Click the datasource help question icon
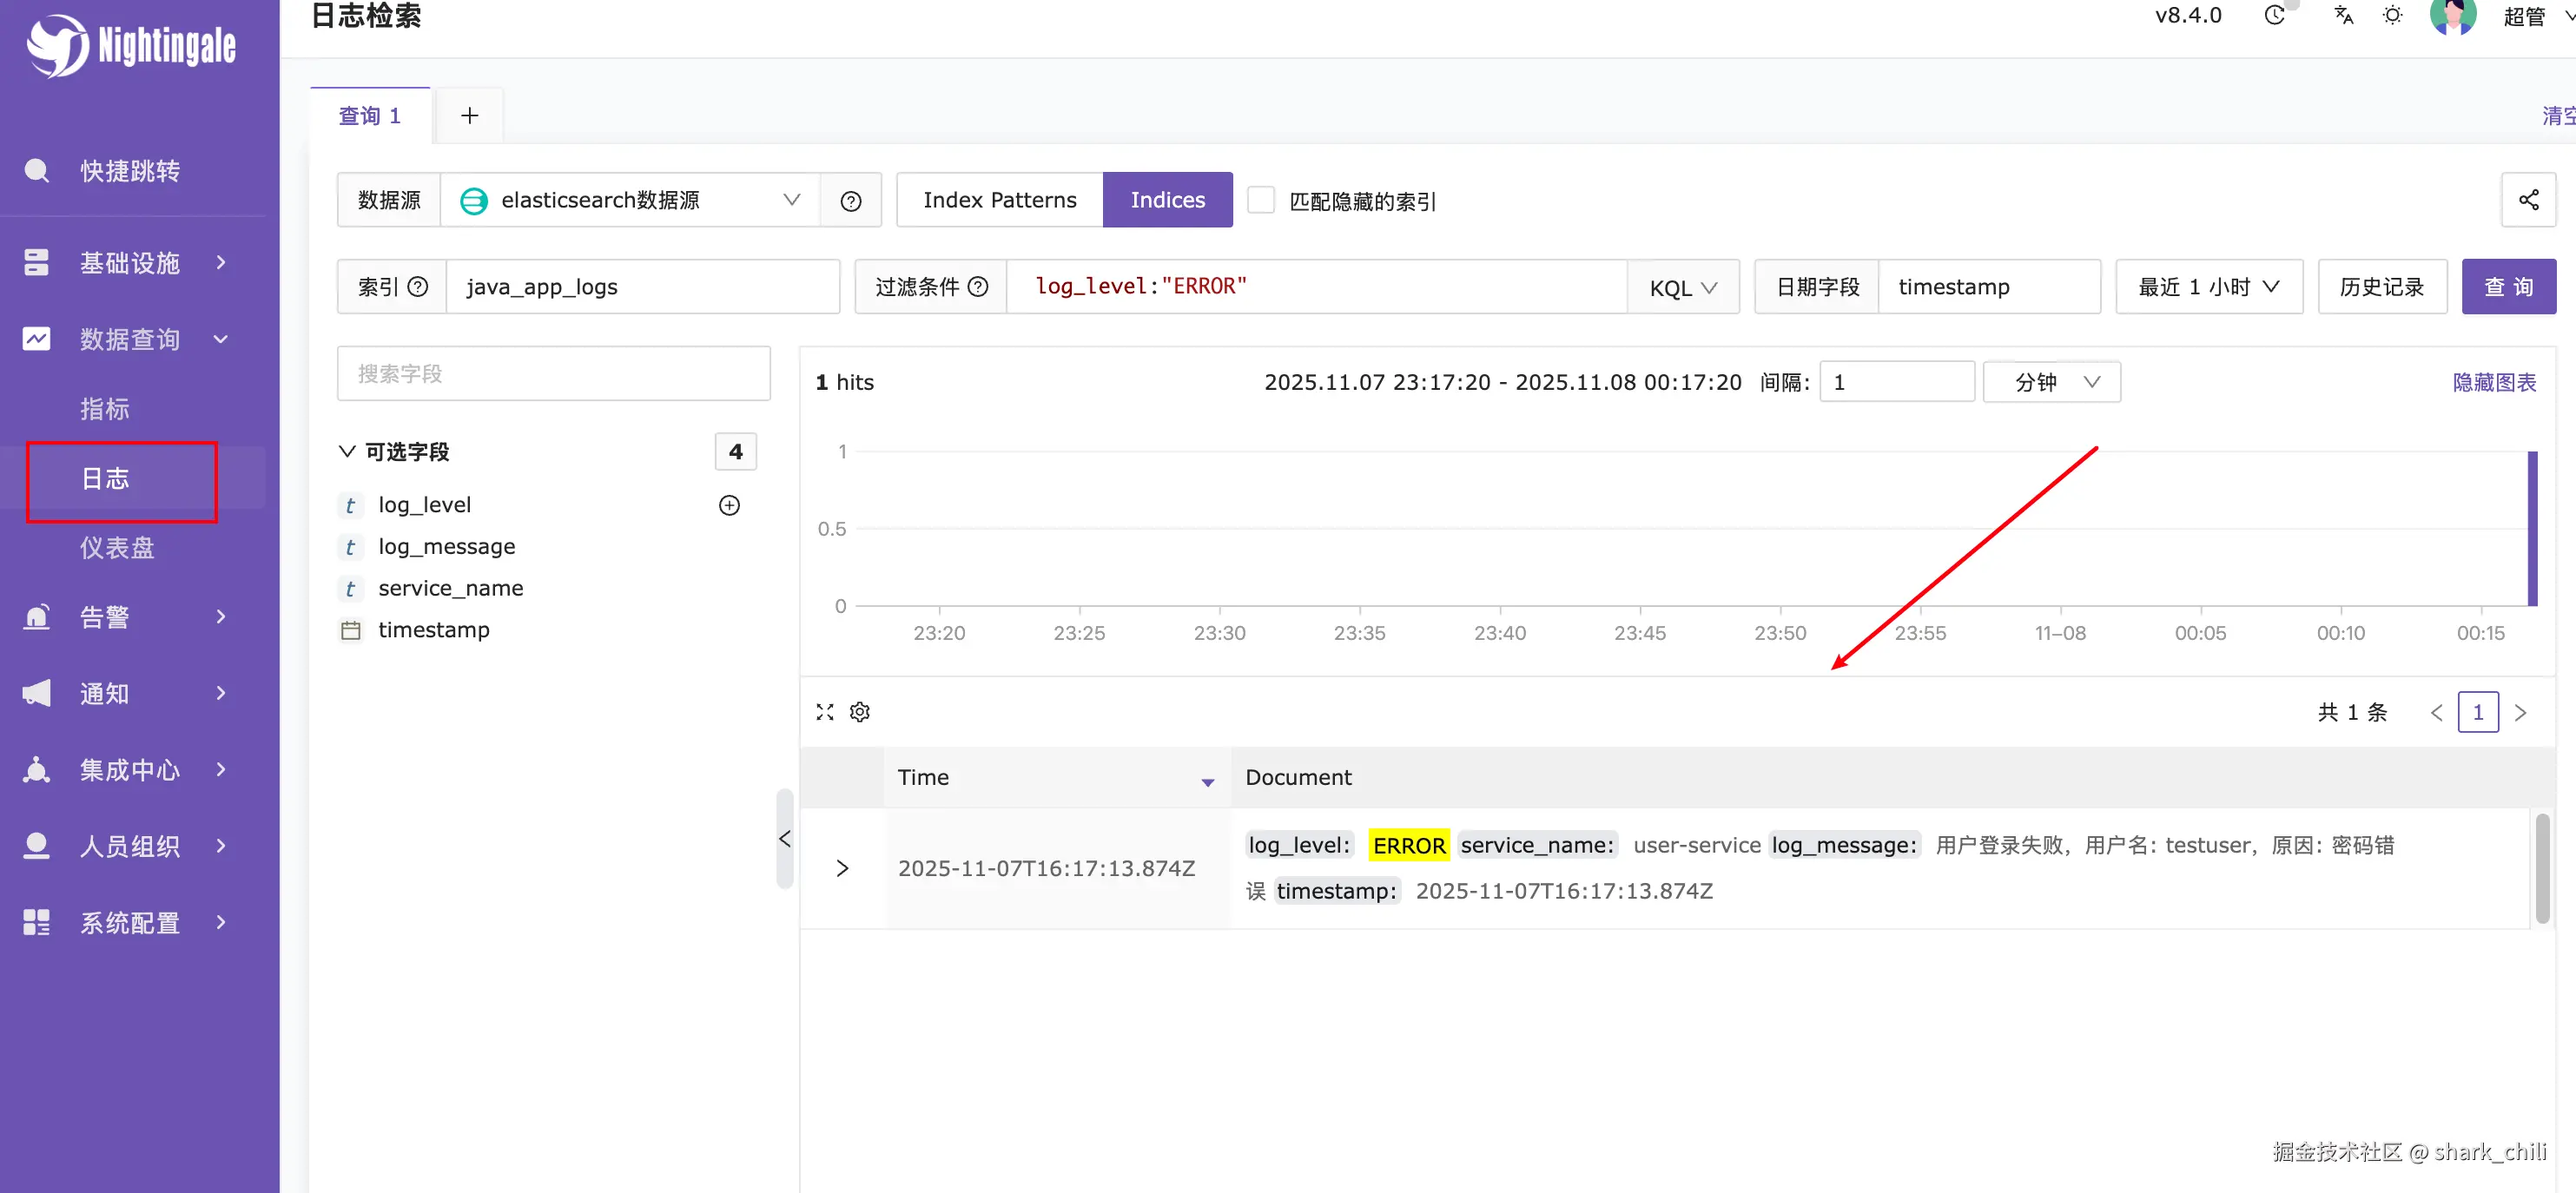The height and width of the screenshot is (1193, 2576). coord(851,201)
